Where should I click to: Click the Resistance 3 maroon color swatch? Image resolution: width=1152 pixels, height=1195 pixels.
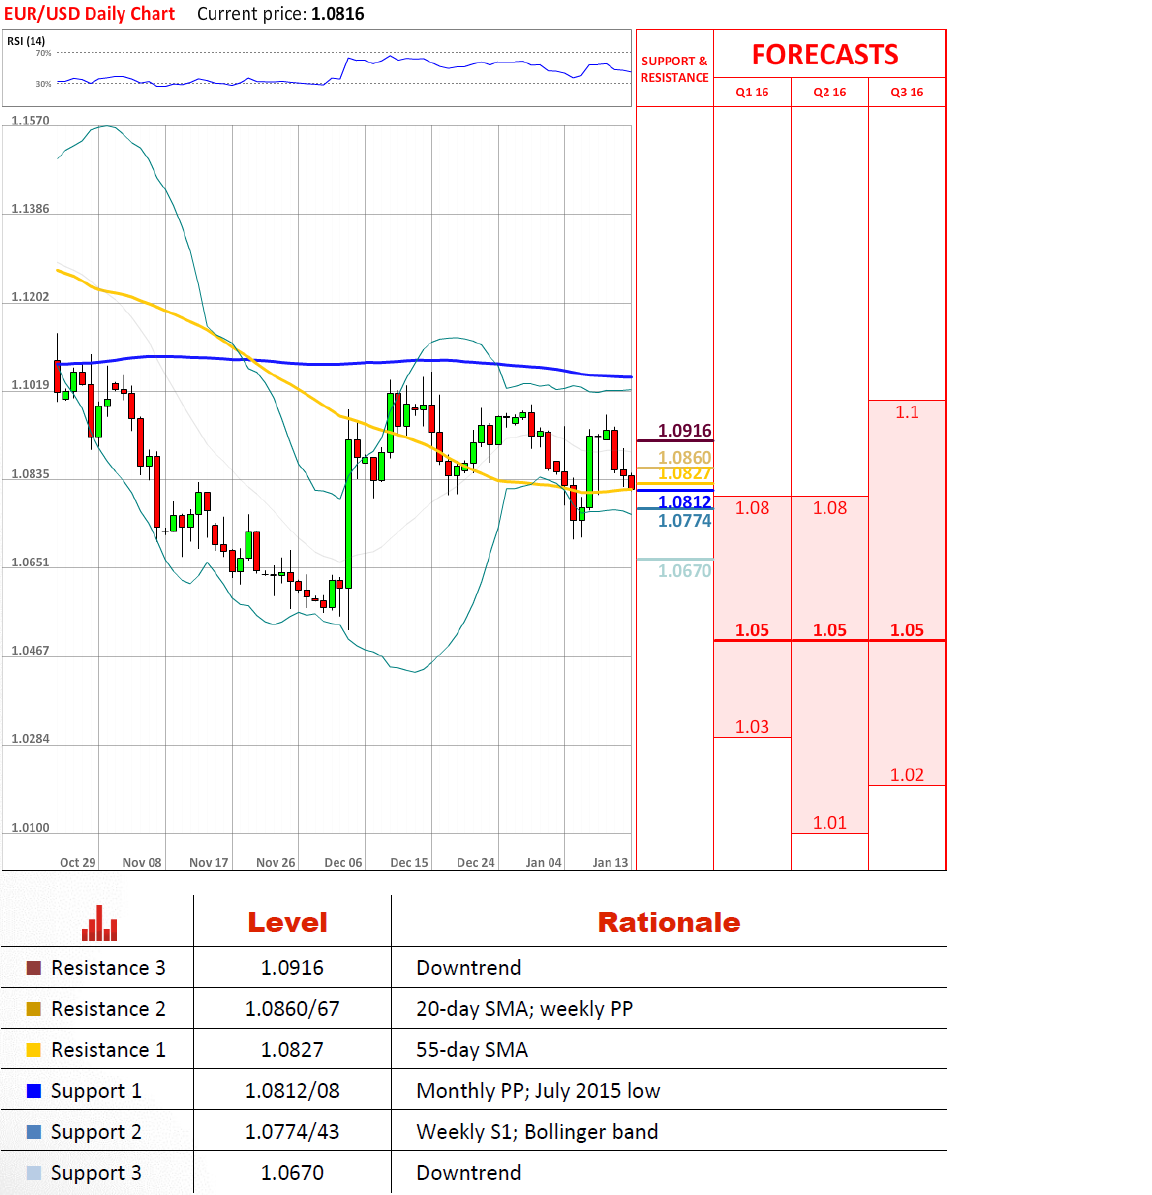point(34,968)
